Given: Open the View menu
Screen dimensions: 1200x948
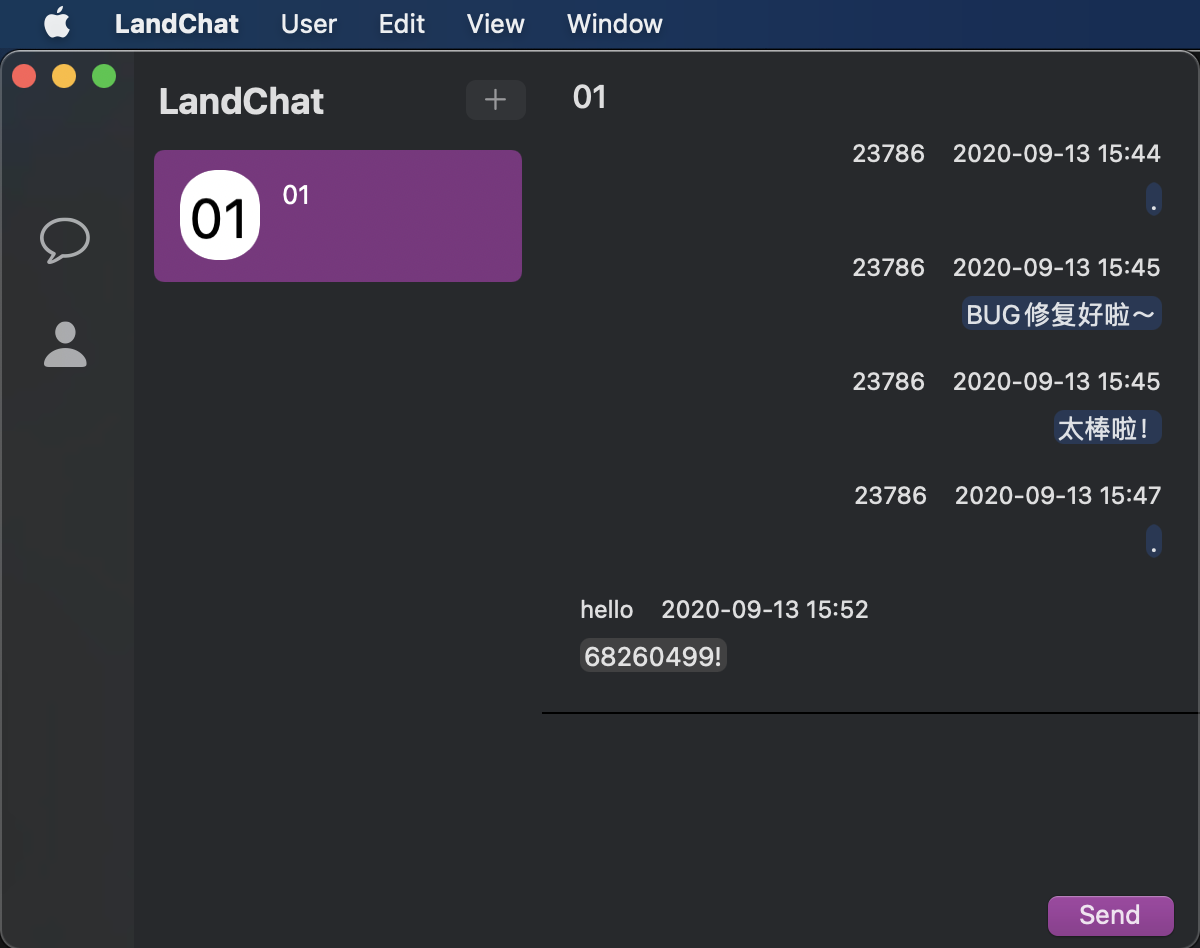Looking at the screenshot, I should click(x=496, y=24).
